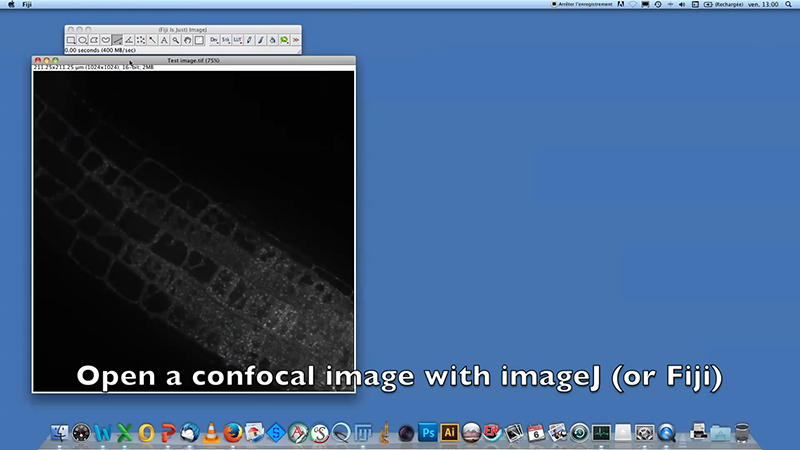Select the Wand tracing tool
Image resolution: width=800 pixels, height=450 pixels.
(x=153, y=40)
